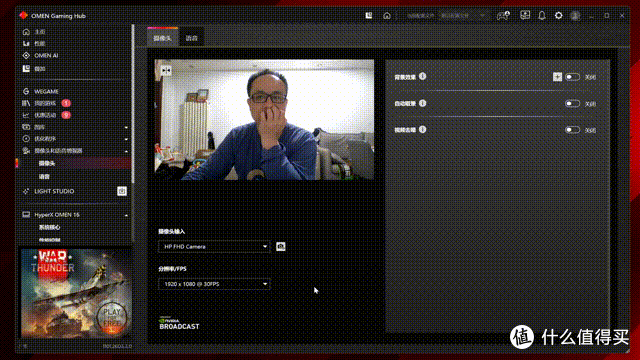Show info for the background effect setting
The height and width of the screenshot is (360, 640).
click(x=422, y=76)
